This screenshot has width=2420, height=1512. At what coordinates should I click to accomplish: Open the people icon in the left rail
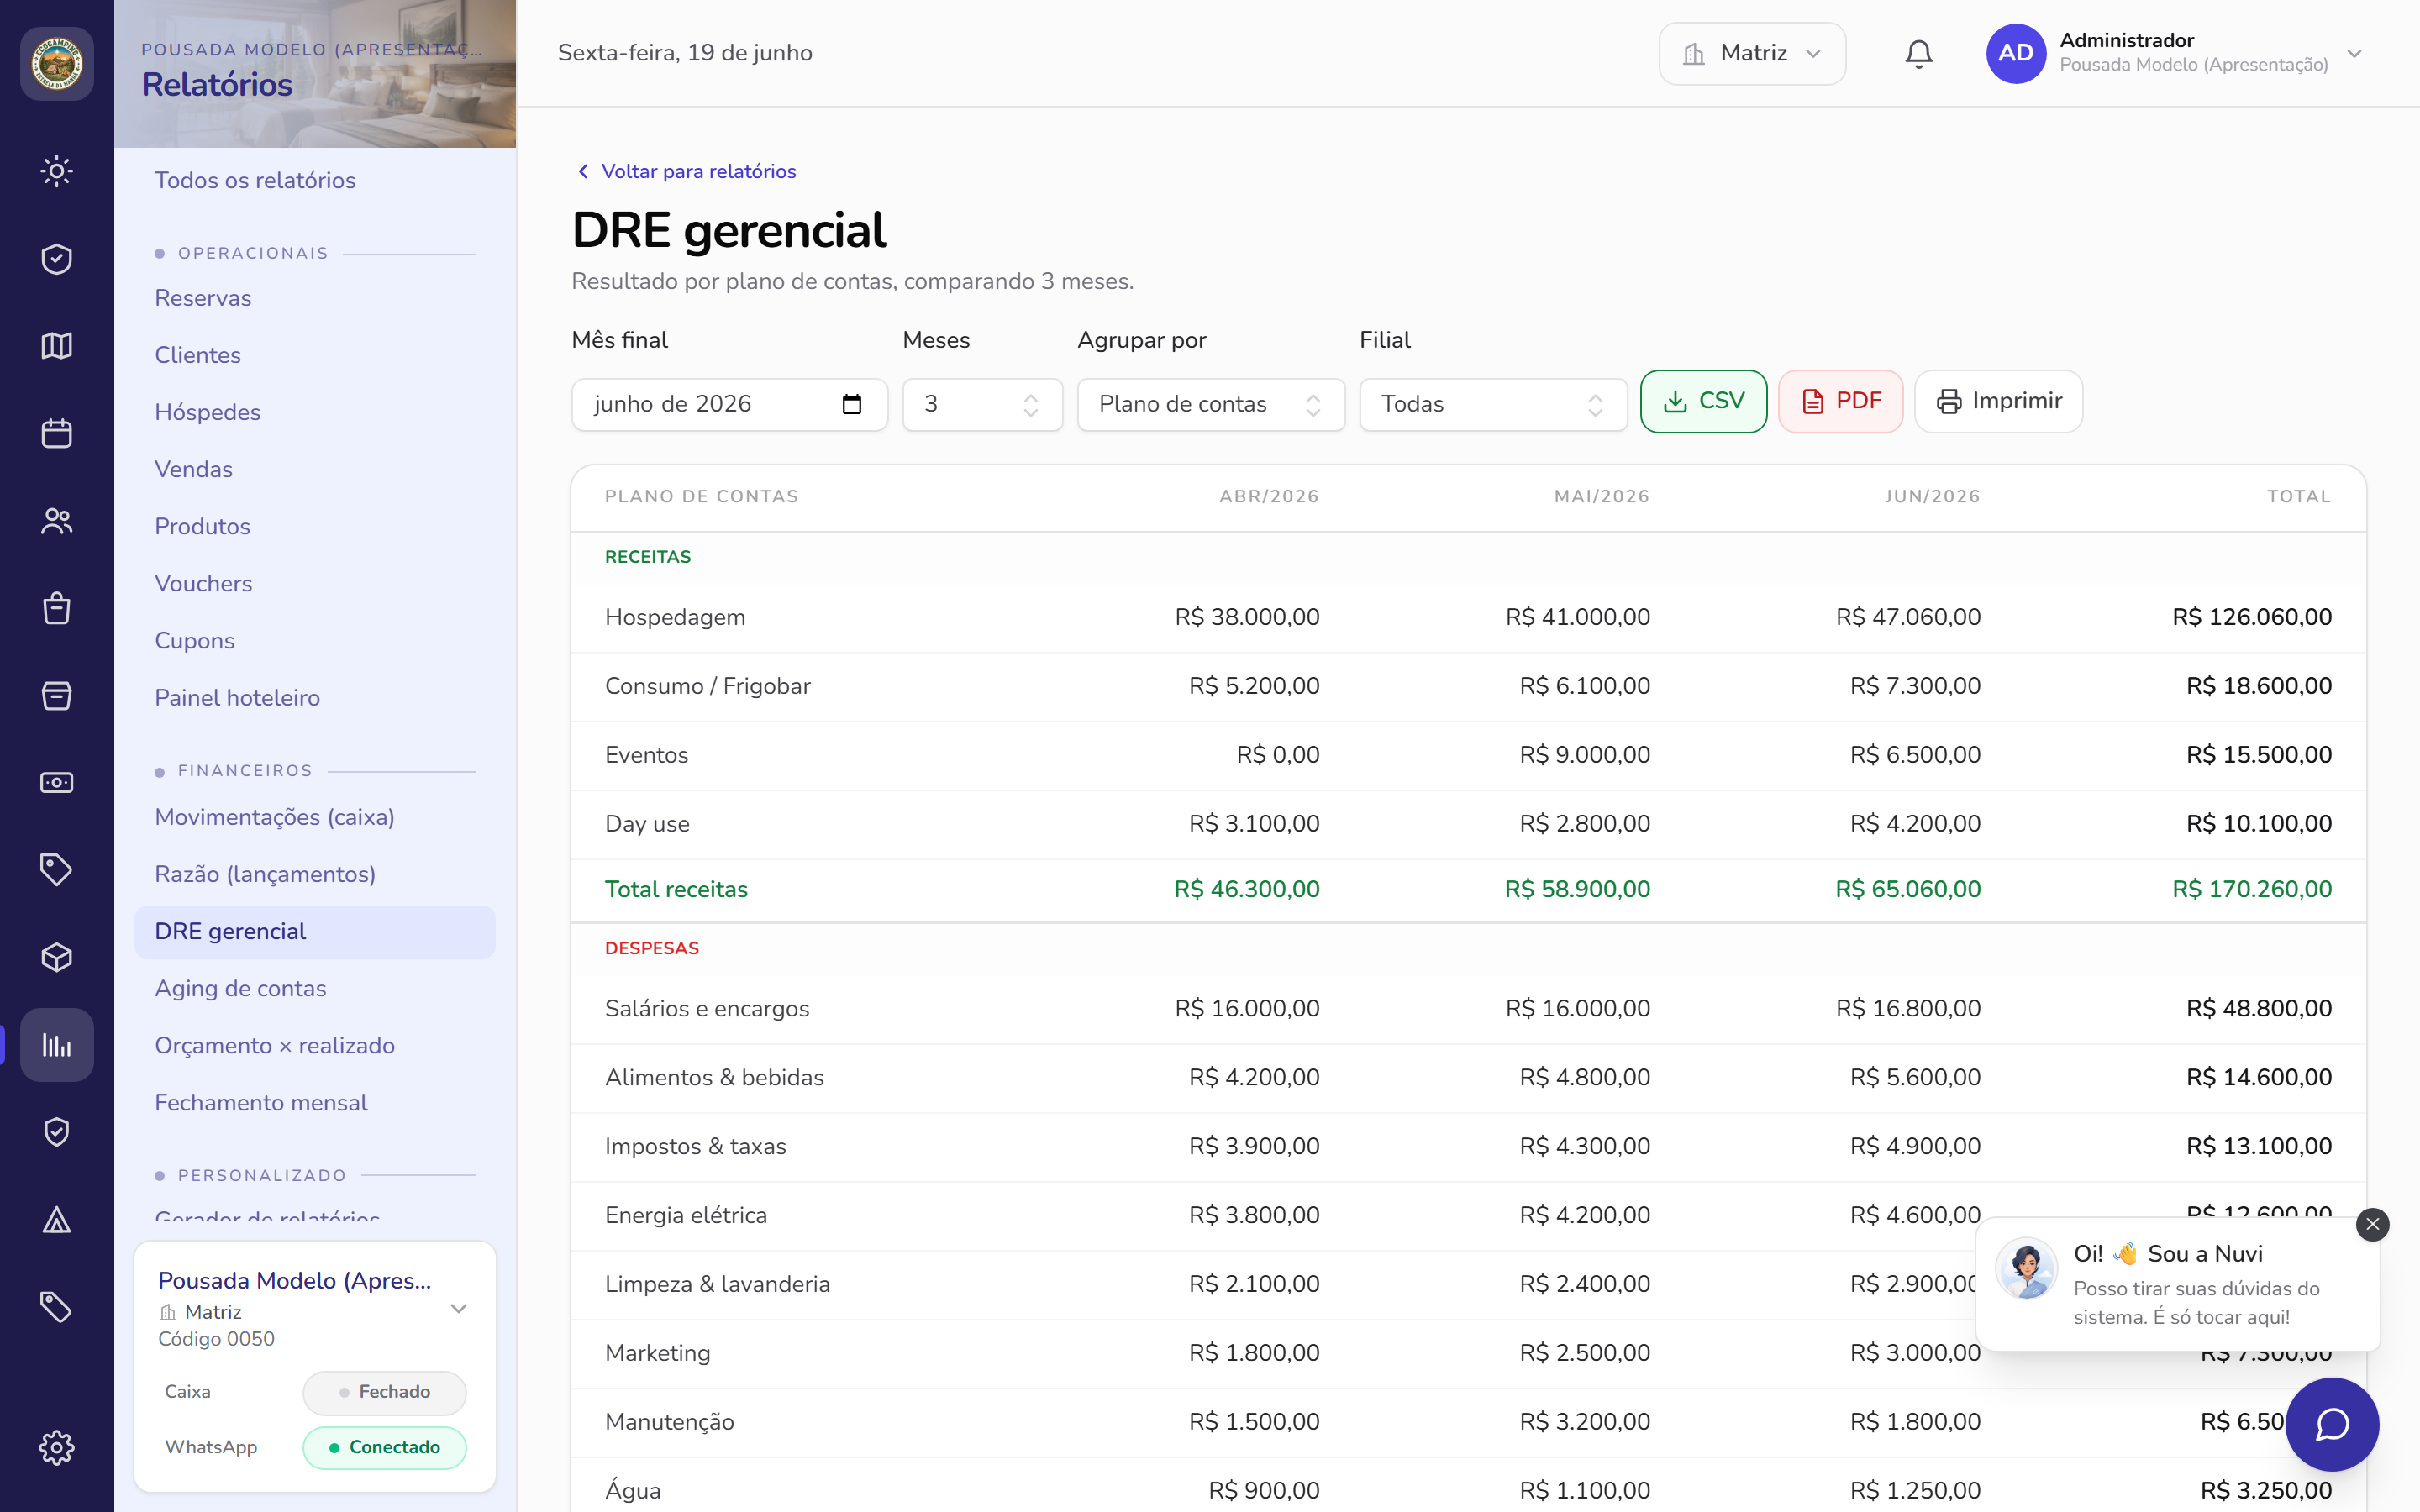(57, 521)
